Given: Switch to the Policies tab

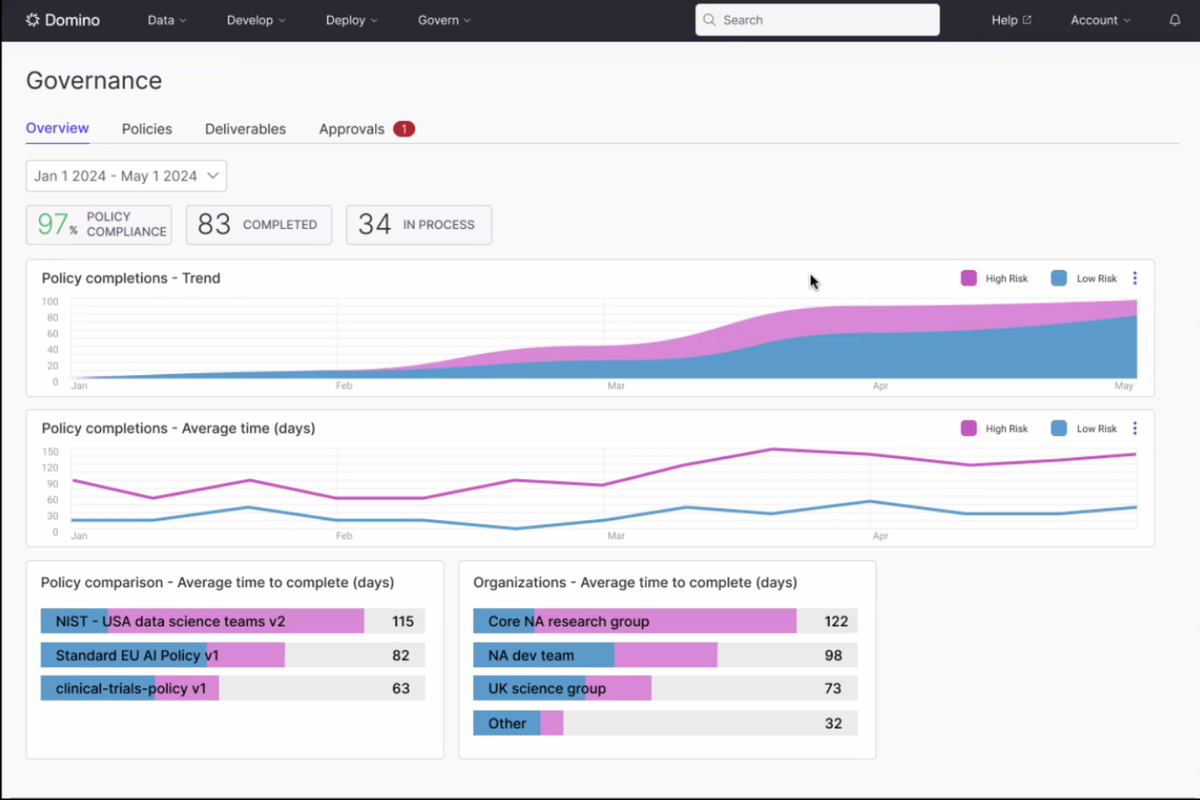Looking at the screenshot, I should [146, 128].
